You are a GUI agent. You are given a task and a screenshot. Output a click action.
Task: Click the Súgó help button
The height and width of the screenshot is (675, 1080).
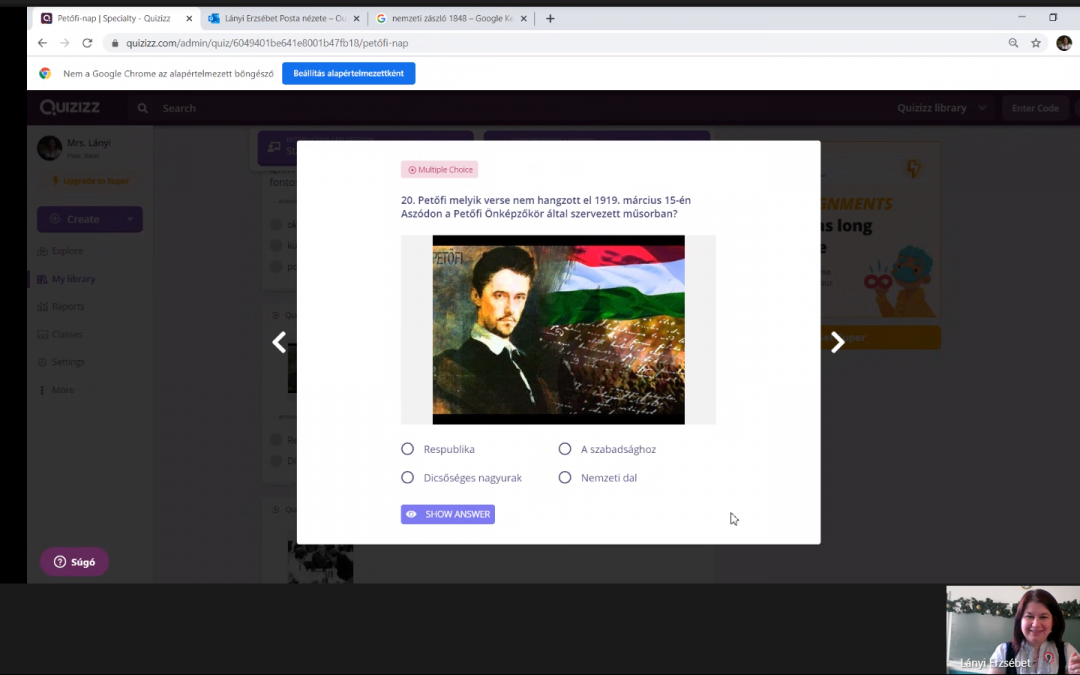click(74, 562)
